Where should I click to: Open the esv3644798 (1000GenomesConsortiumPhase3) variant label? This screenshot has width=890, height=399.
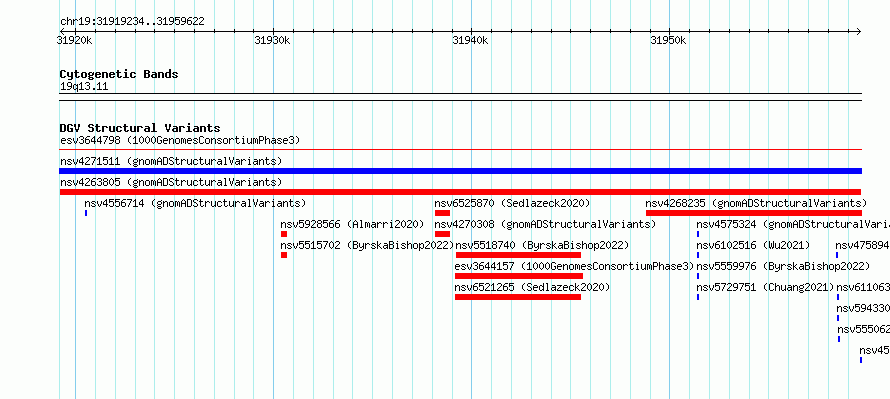tap(180, 140)
